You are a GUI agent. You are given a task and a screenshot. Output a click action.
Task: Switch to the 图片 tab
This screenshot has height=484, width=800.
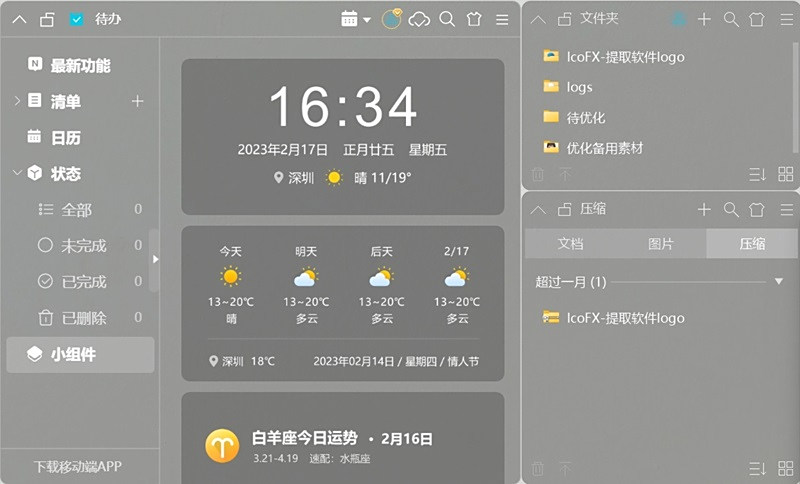click(x=660, y=244)
